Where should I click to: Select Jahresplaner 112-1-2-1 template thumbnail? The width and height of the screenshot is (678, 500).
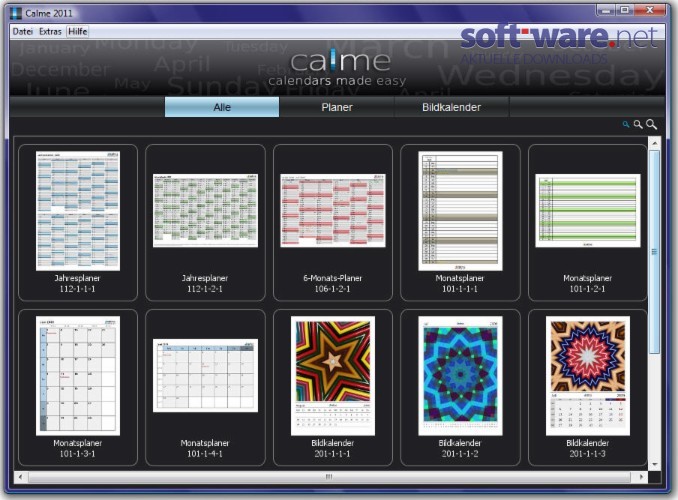(x=205, y=211)
